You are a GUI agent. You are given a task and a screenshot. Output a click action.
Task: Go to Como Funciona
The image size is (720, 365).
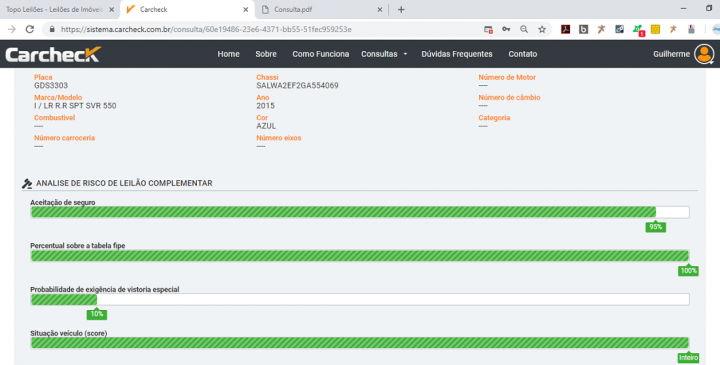[x=321, y=54]
